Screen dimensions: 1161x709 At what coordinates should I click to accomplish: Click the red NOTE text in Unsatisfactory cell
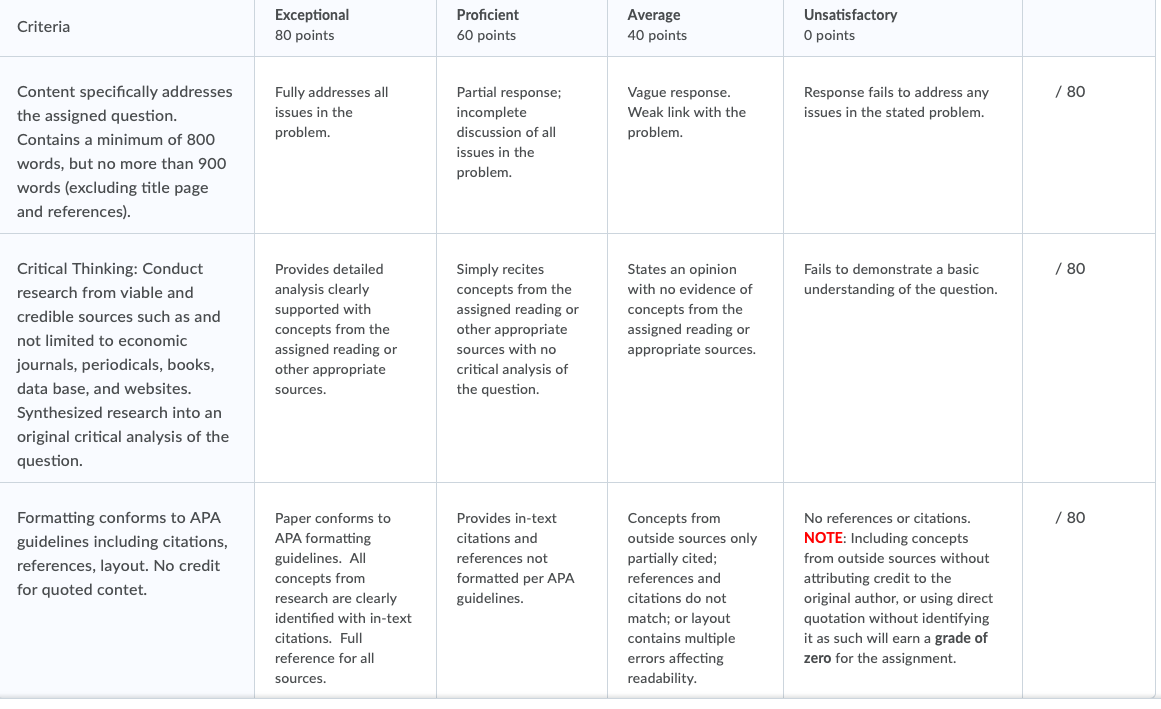tap(823, 538)
